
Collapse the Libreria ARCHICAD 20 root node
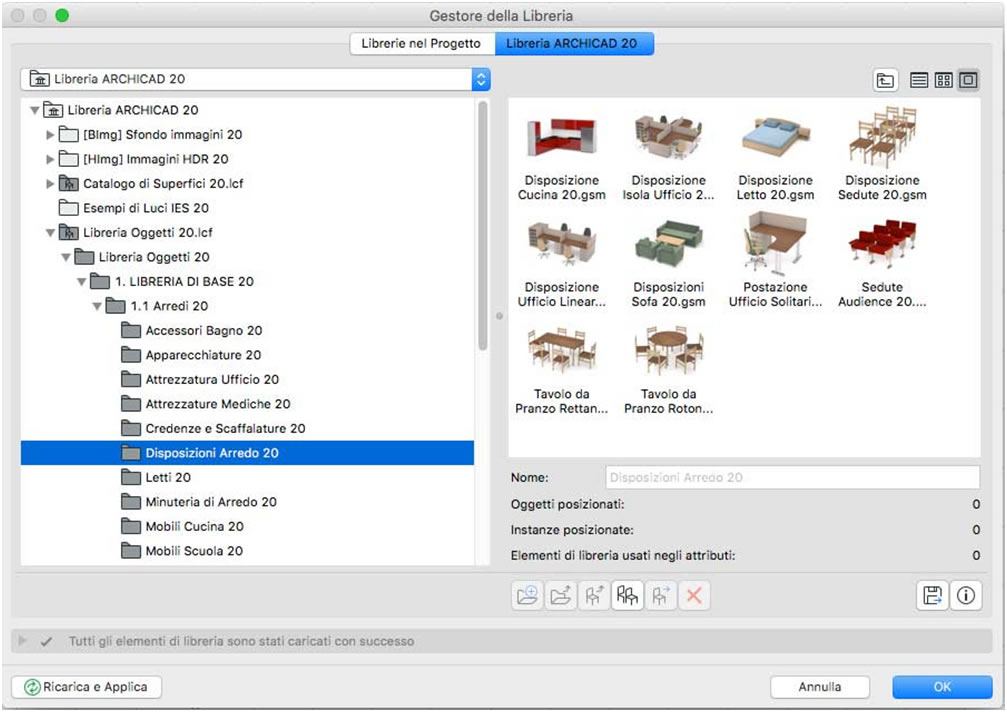(x=35, y=110)
